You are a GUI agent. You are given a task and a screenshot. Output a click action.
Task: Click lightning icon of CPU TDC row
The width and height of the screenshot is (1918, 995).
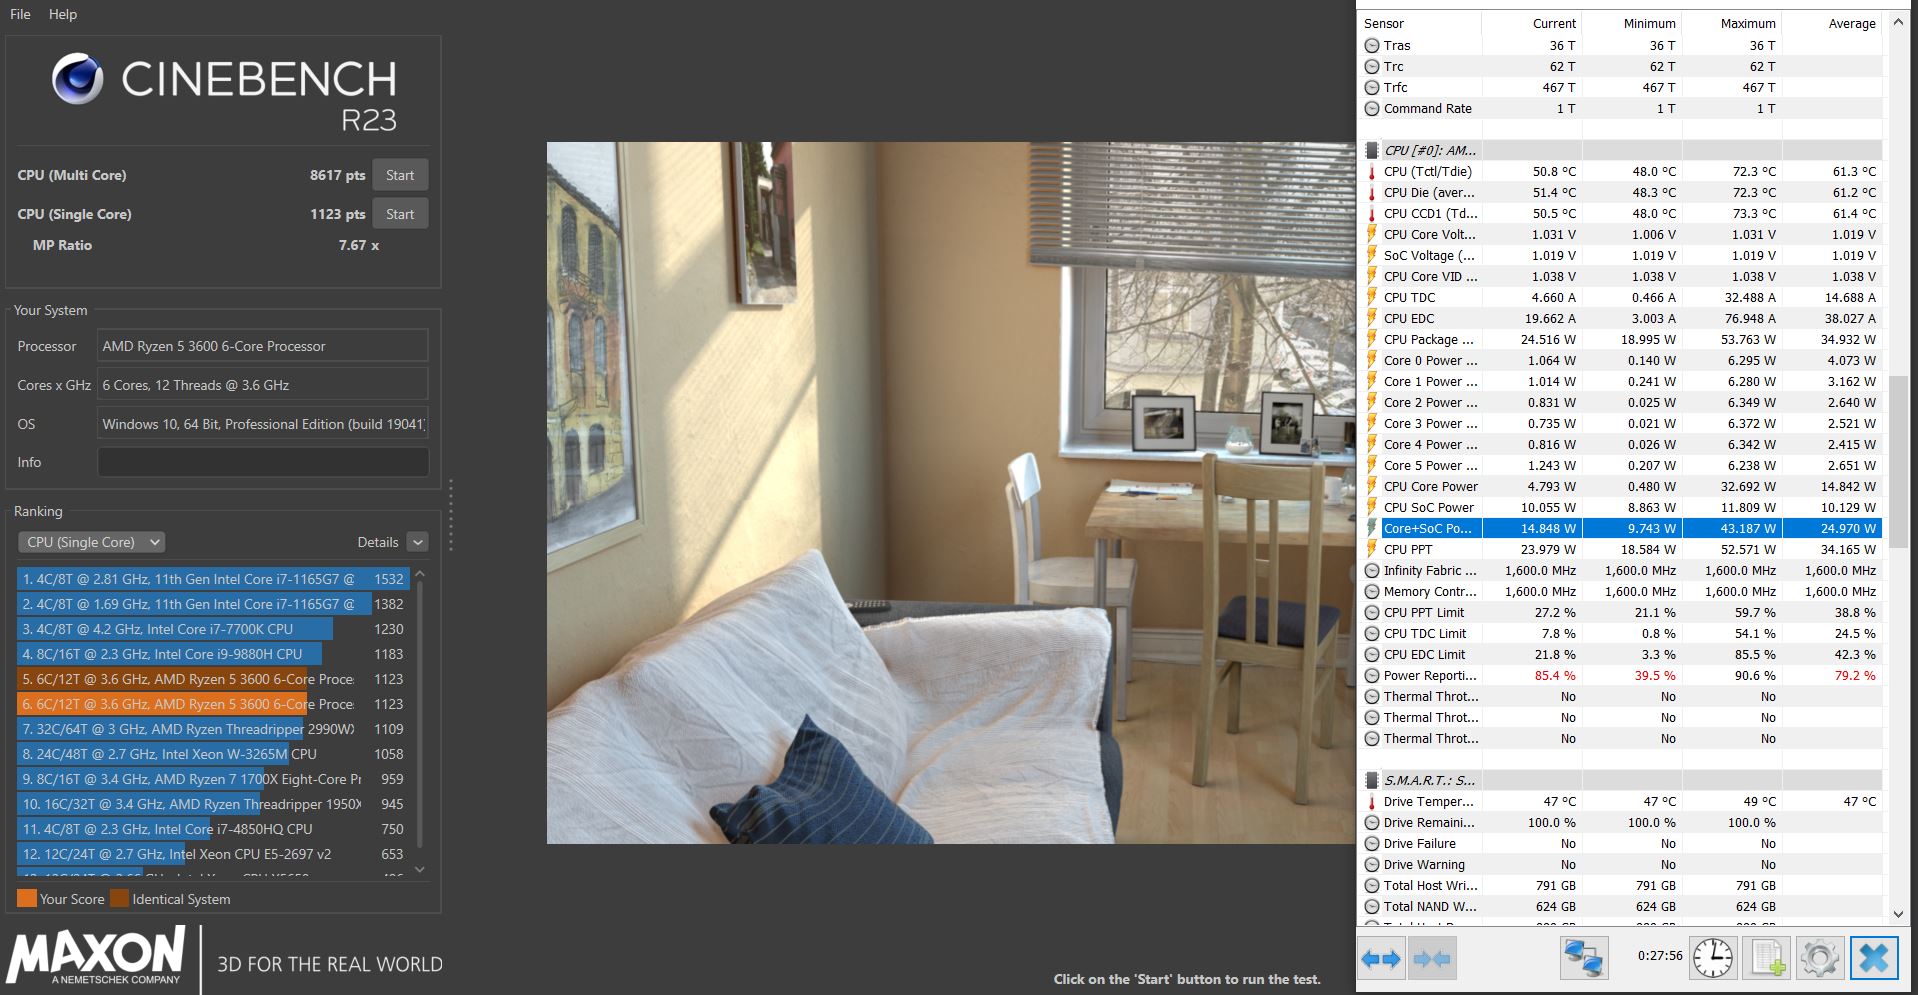1372,297
